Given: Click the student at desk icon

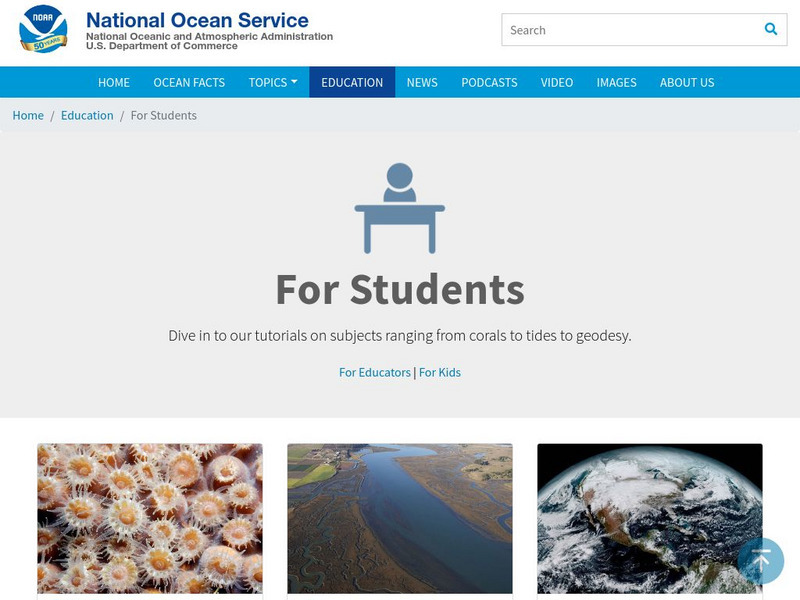Looking at the screenshot, I should click(x=399, y=208).
